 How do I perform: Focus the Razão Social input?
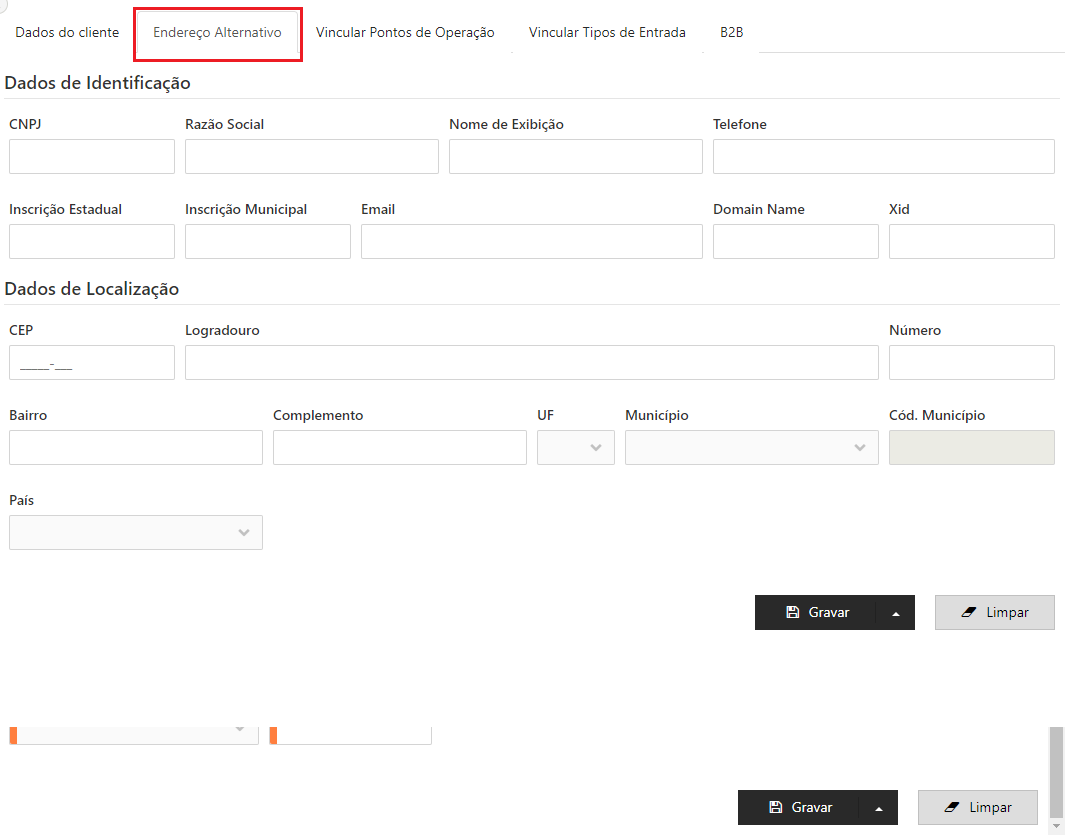311,157
